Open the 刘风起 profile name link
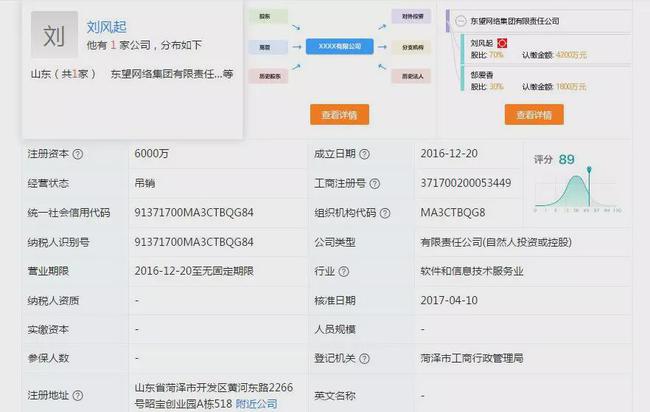This screenshot has height=412, width=650. pyautogui.click(x=107, y=27)
